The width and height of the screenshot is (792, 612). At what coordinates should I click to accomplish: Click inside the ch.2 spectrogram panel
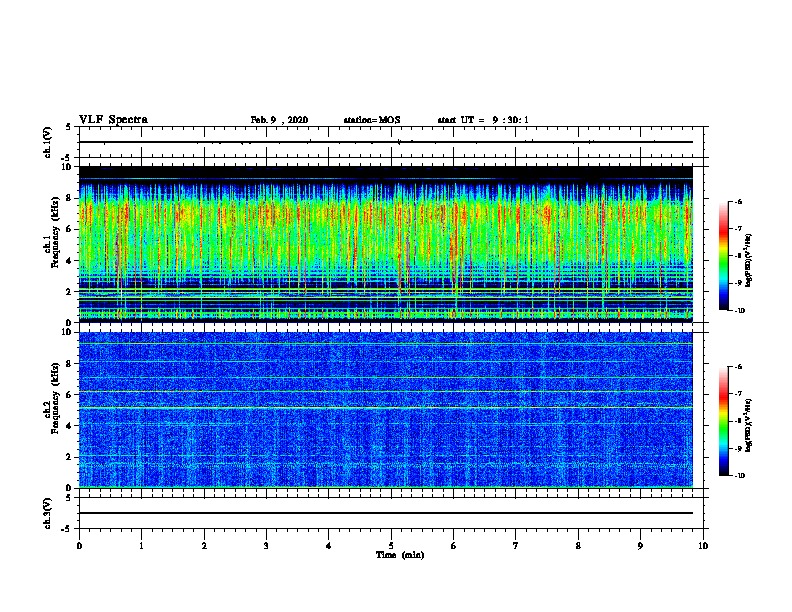click(386, 410)
